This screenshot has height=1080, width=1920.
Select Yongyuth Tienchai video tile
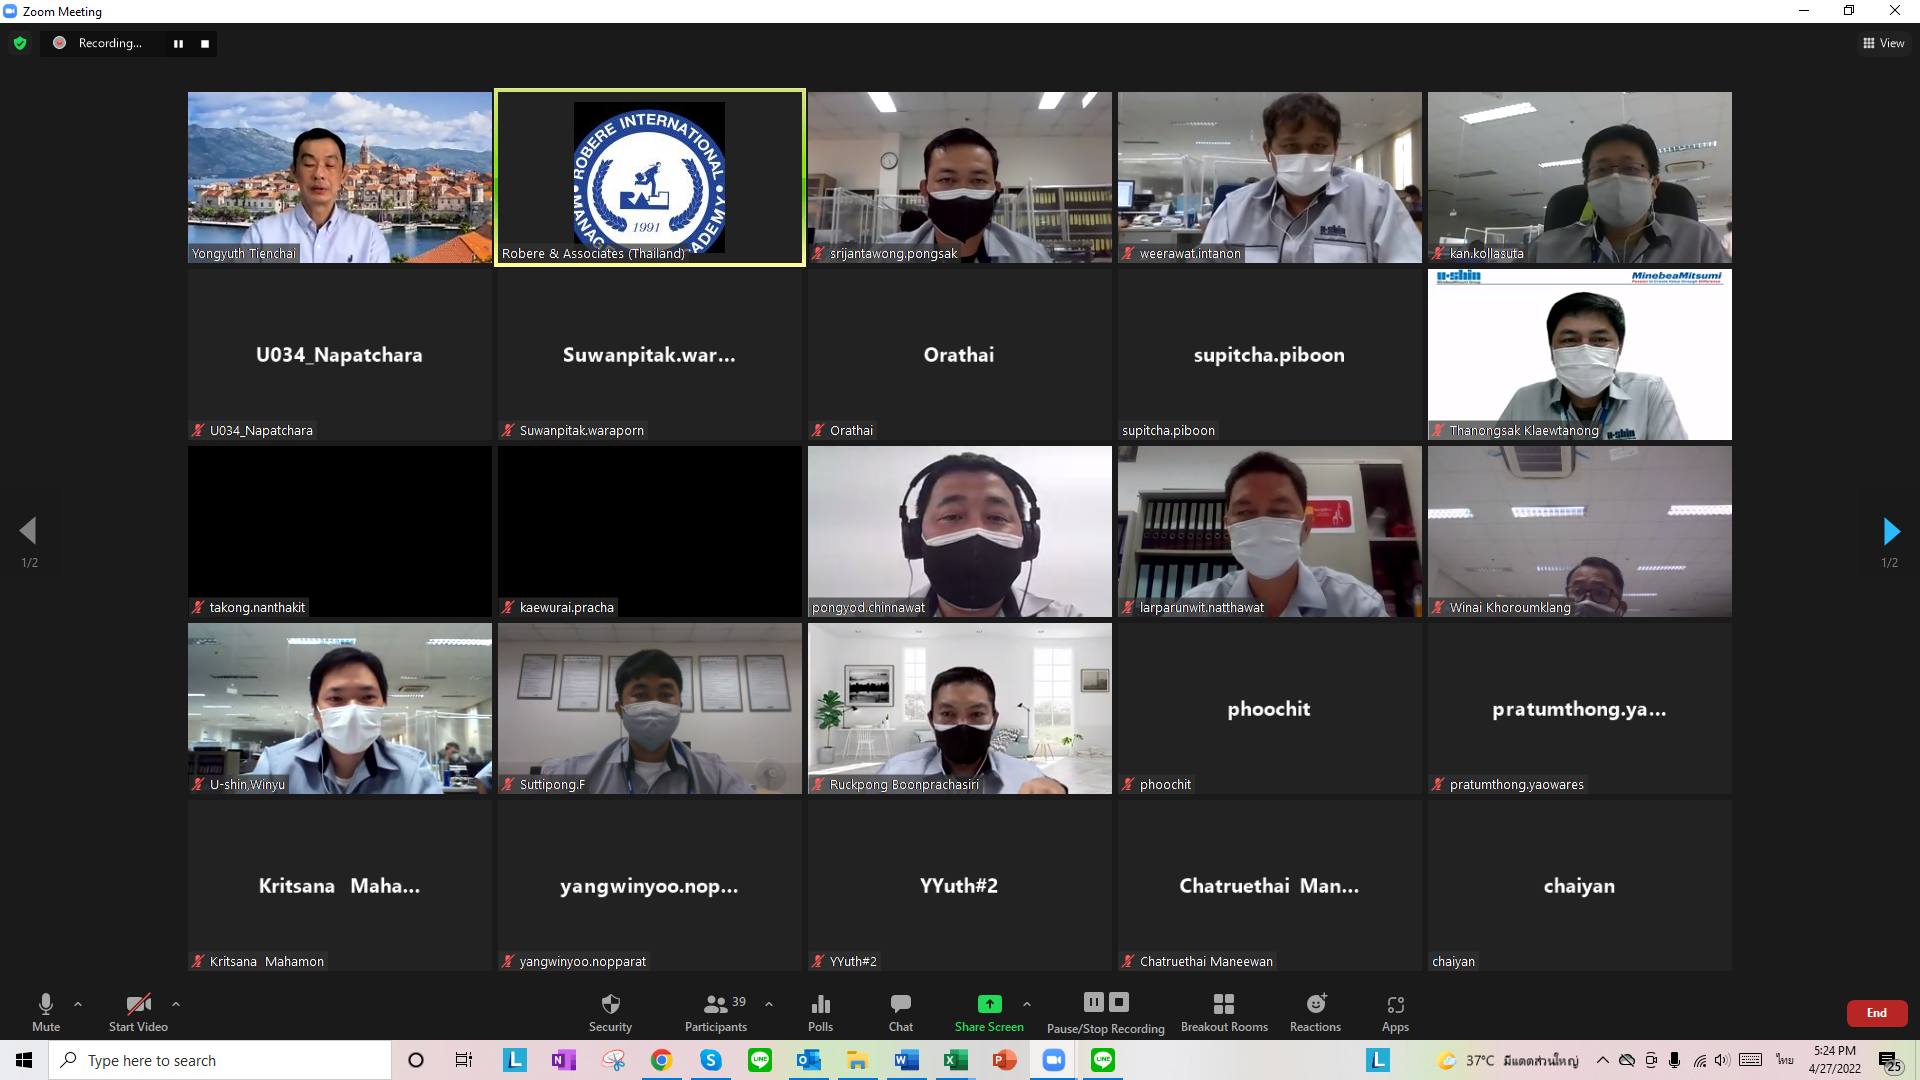click(x=340, y=178)
